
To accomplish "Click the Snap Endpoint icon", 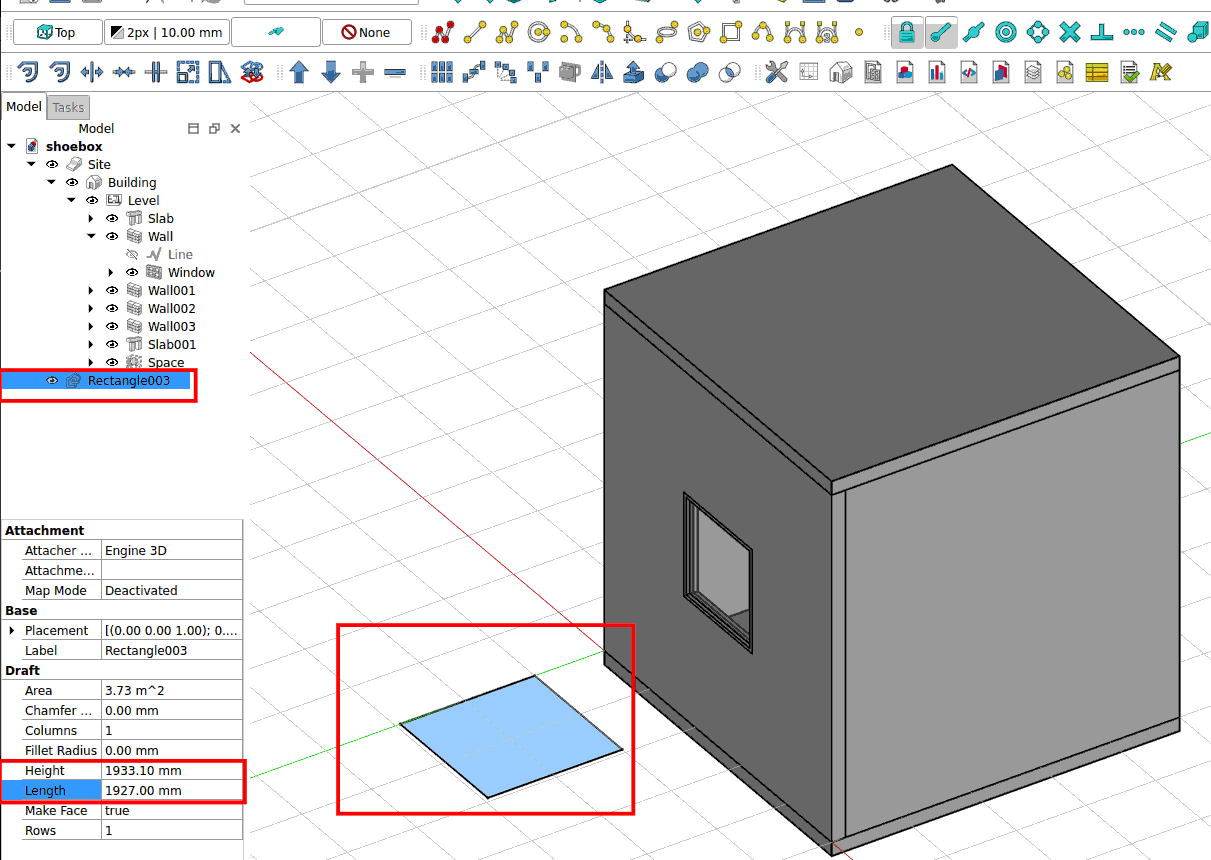I will pos(939,33).
